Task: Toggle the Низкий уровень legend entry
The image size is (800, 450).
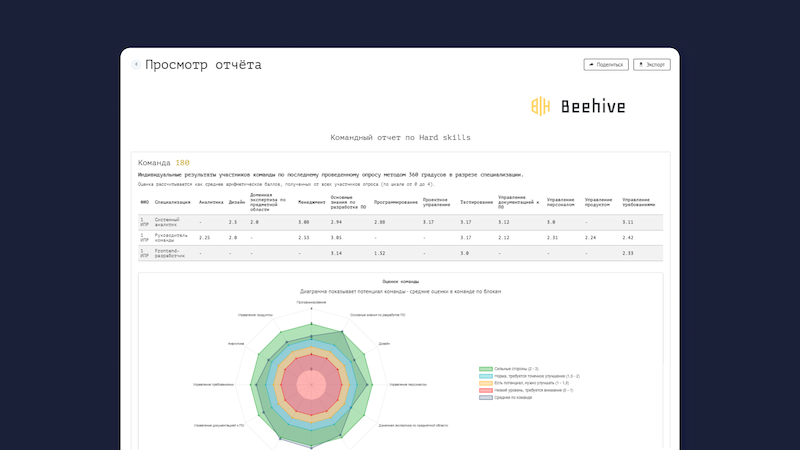Action: tap(526, 390)
